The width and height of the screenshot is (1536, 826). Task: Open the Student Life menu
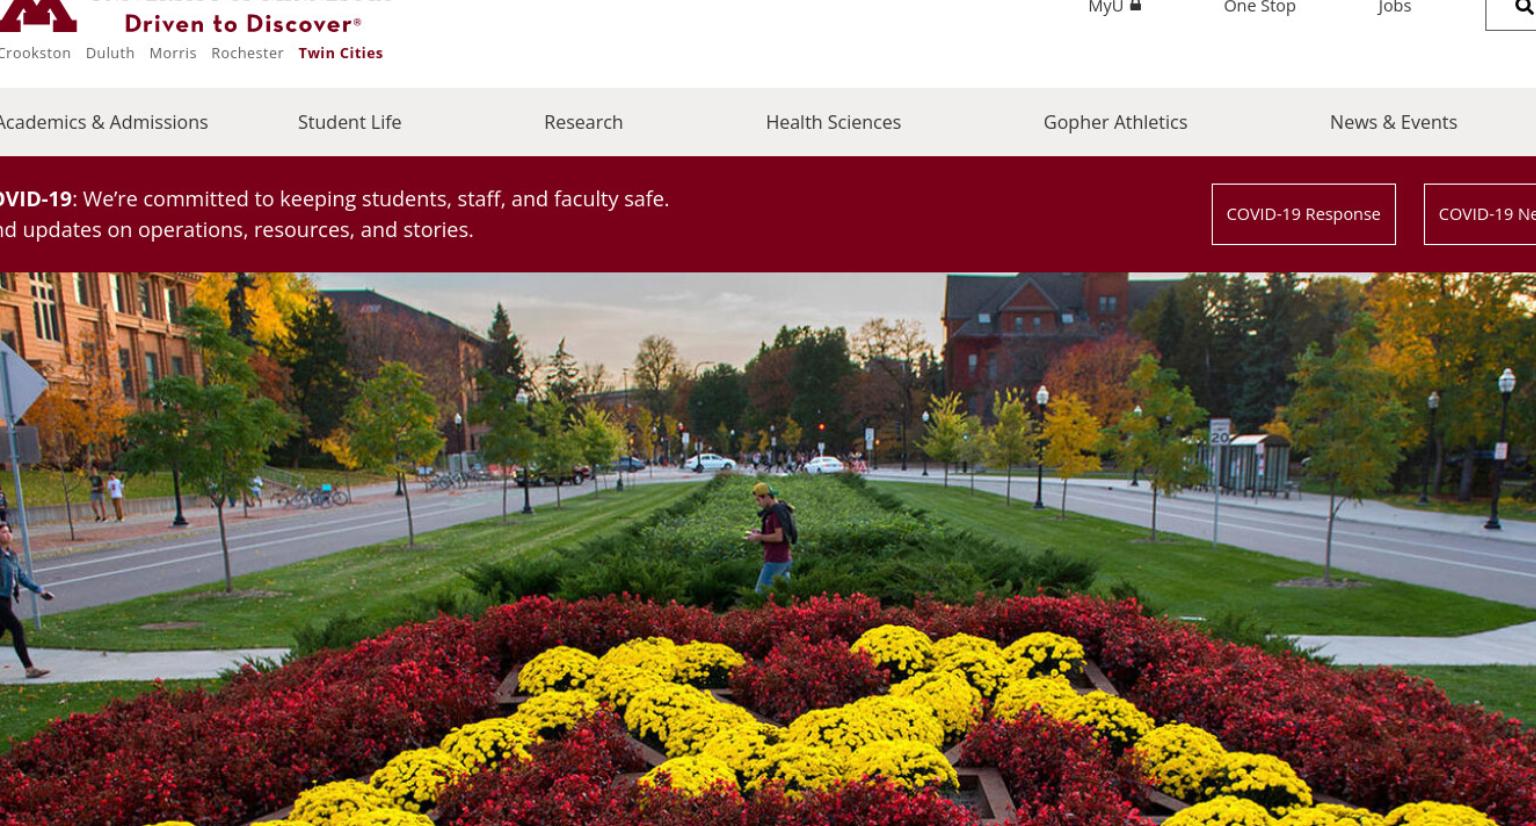coord(349,122)
